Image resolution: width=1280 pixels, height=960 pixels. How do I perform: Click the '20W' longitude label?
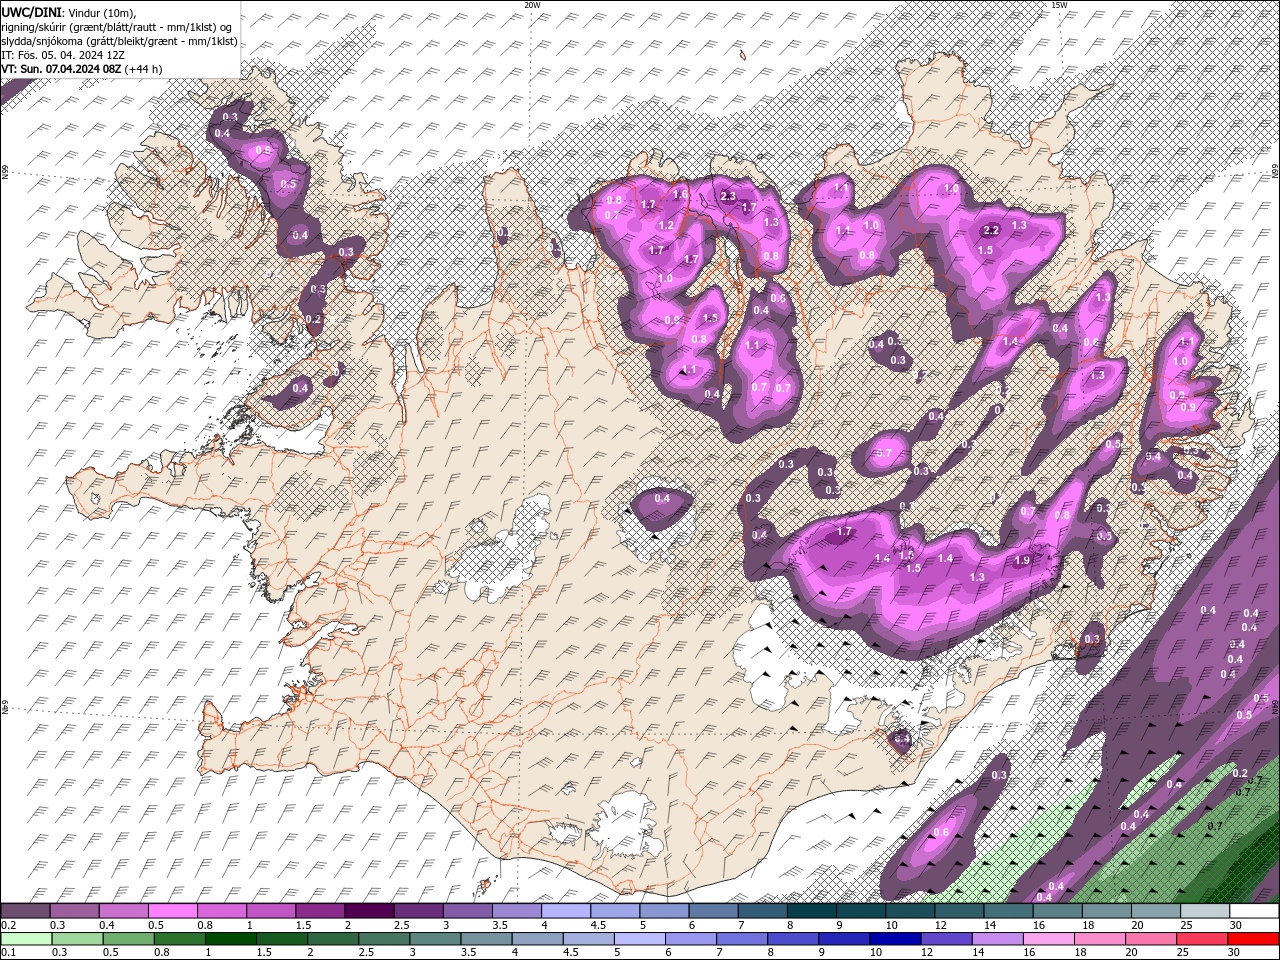pyautogui.click(x=532, y=5)
